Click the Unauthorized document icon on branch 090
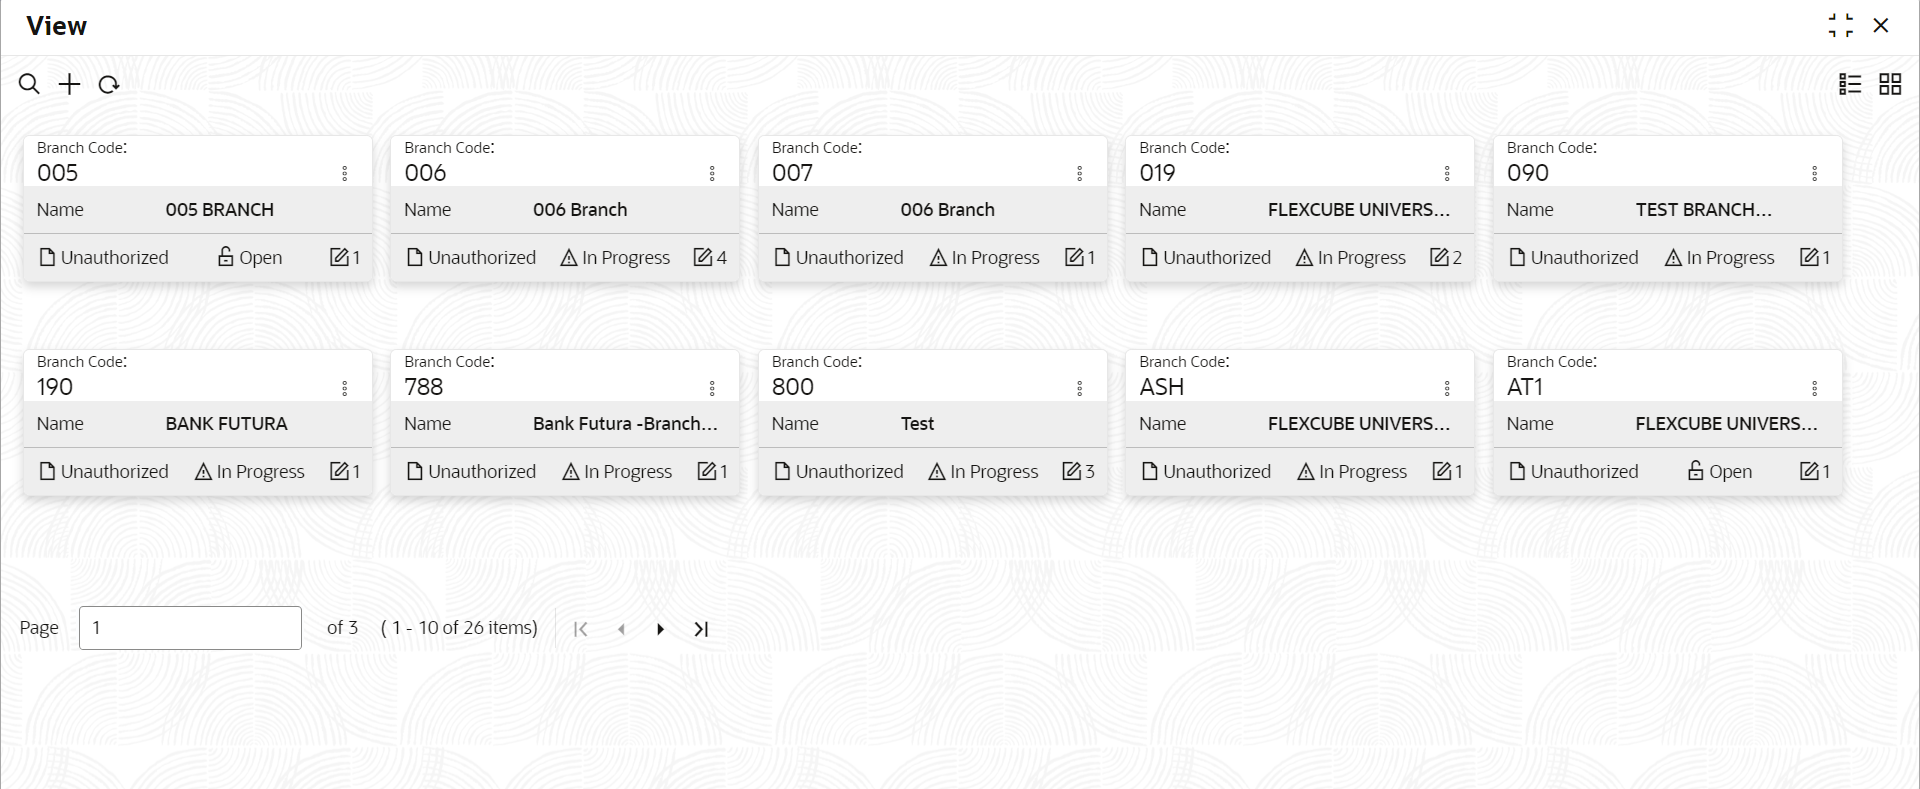This screenshot has height=789, width=1920. [x=1517, y=257]
